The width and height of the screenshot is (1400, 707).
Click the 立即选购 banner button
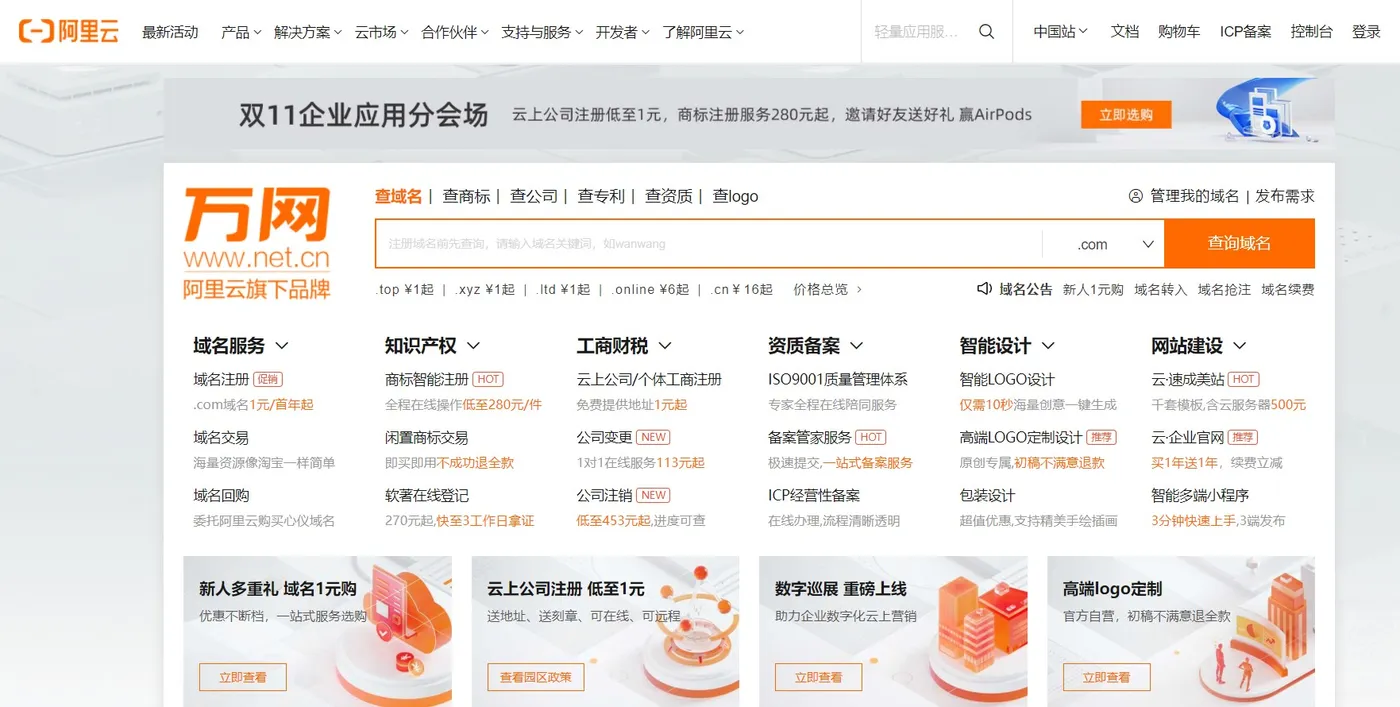coord(1126,115)
